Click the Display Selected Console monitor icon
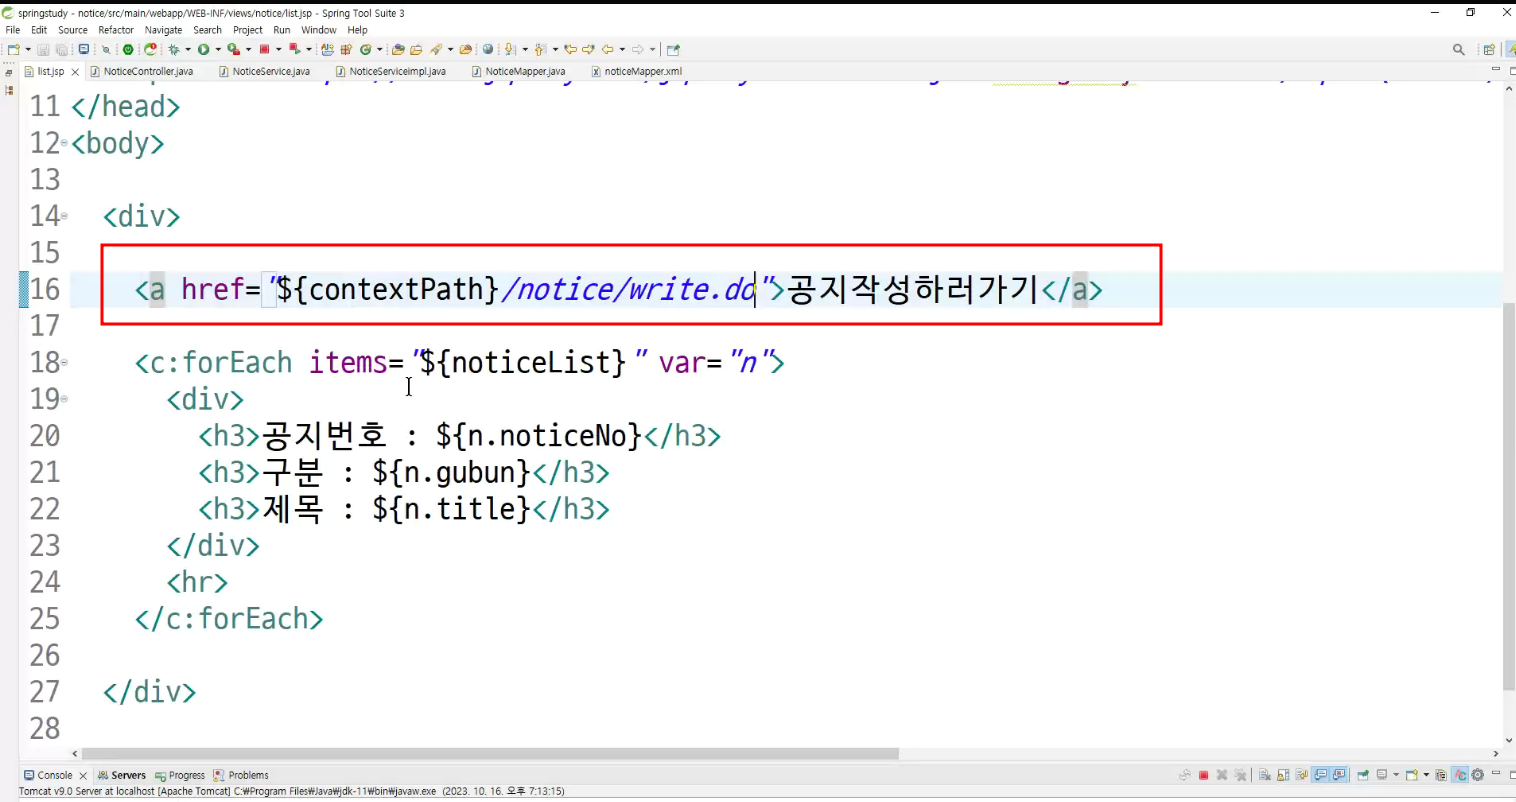Viewport: 1516px width, 802px height. [x=1382, y=775]
